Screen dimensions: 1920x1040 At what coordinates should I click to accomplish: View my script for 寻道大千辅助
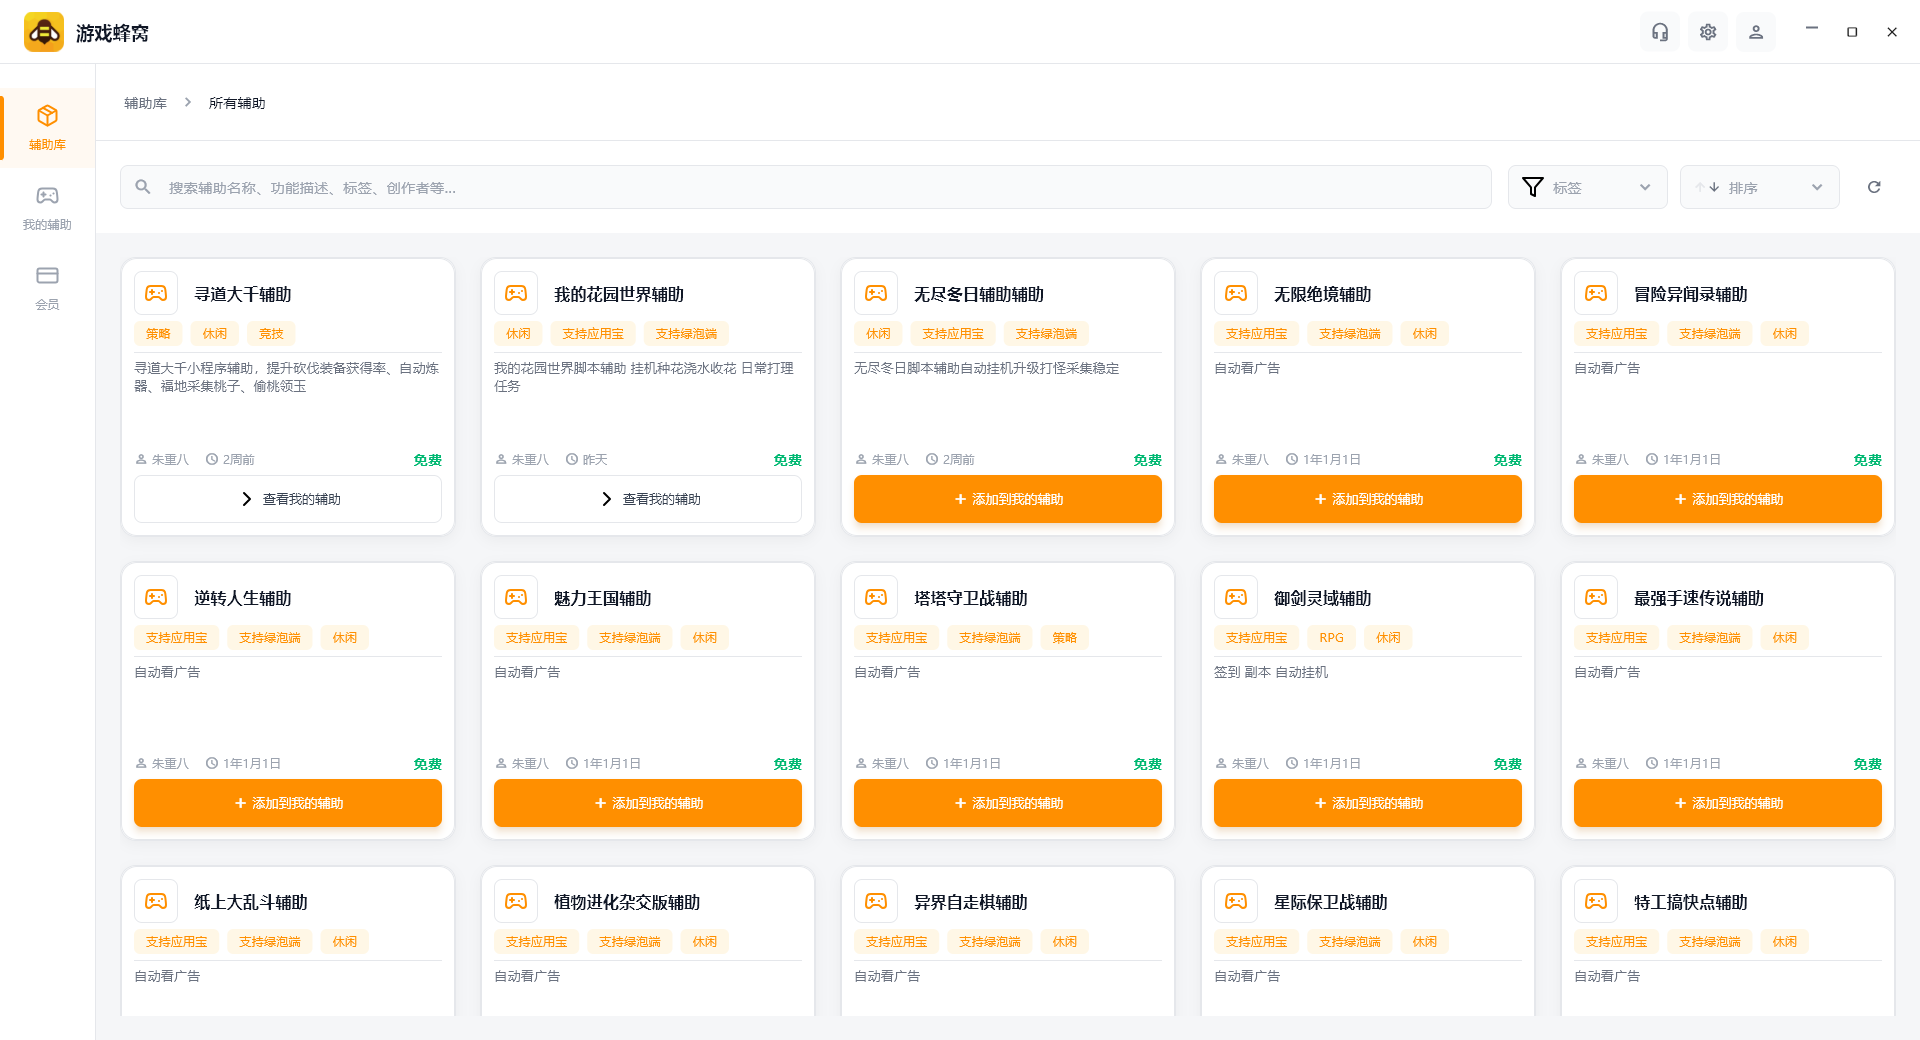(x=288, y=499)
